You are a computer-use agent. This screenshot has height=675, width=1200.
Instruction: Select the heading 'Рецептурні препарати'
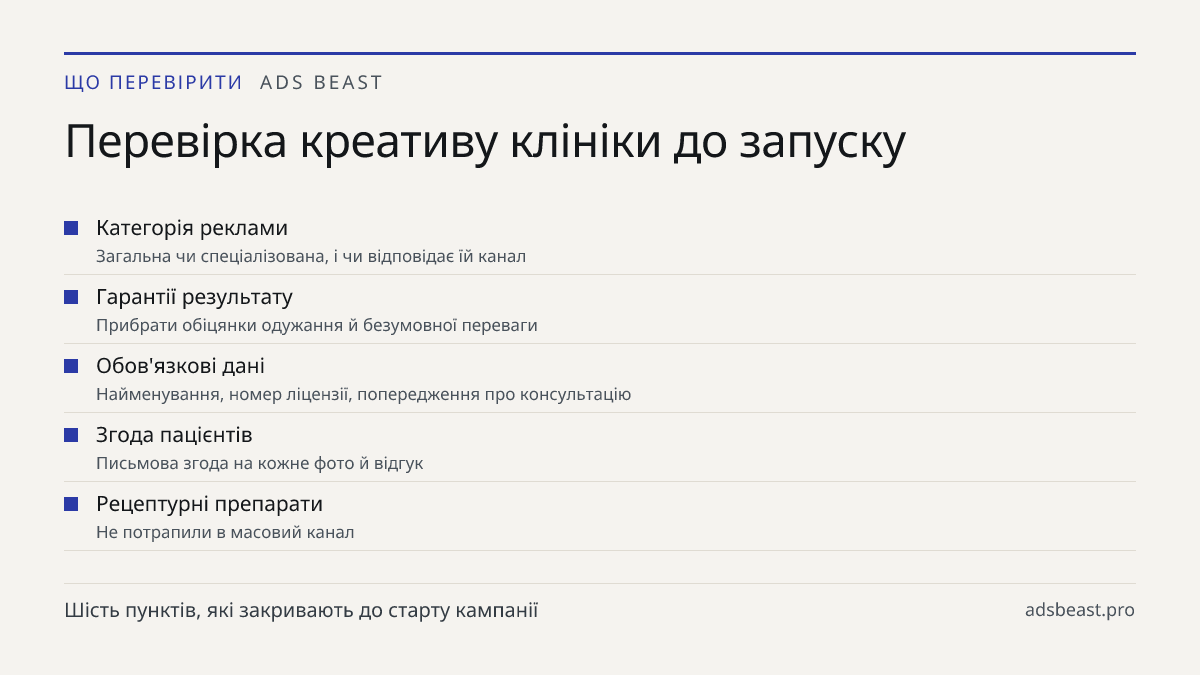209,504
